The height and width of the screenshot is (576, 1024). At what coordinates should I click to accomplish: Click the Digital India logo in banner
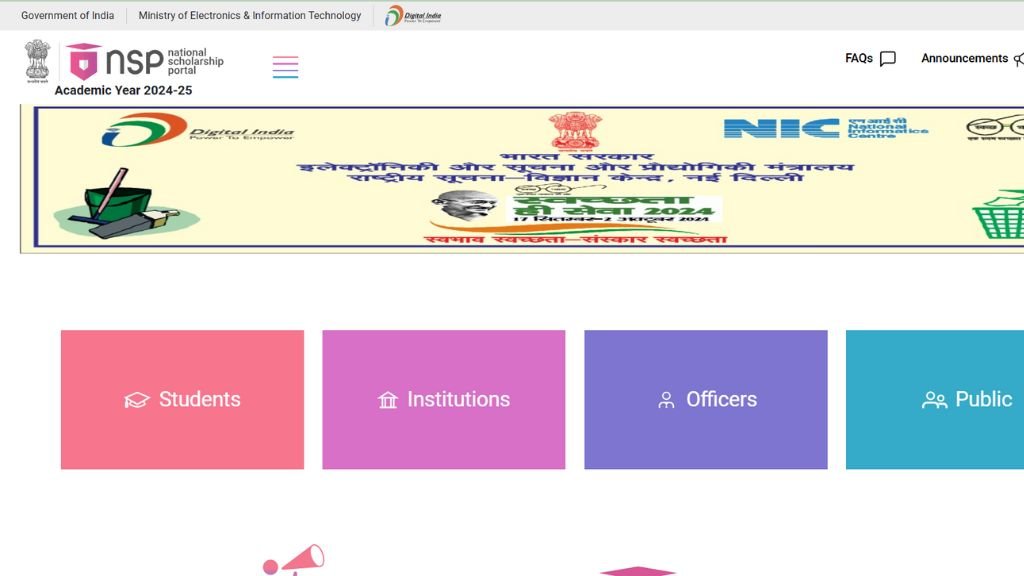198,129
